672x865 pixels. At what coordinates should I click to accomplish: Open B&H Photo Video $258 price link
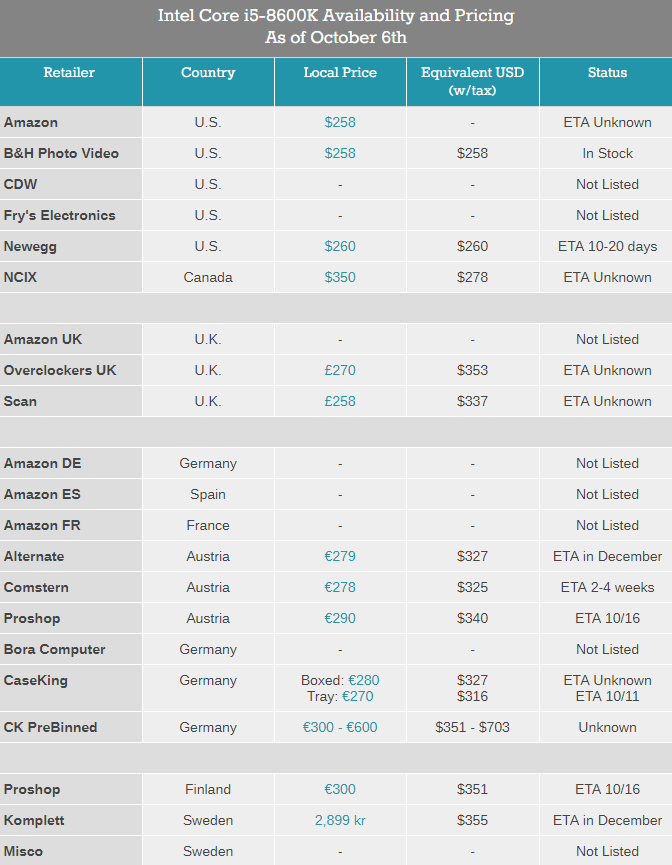coord(340,153)
